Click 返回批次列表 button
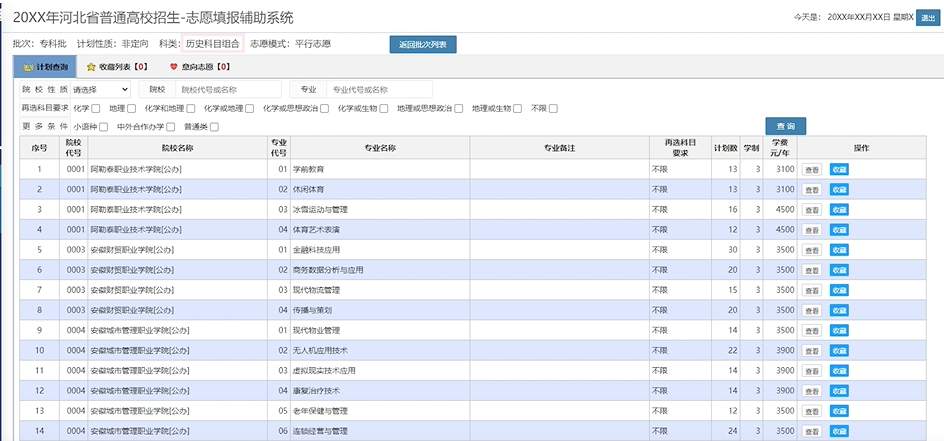Screen dimensions: 944x441 click(423, 44)
